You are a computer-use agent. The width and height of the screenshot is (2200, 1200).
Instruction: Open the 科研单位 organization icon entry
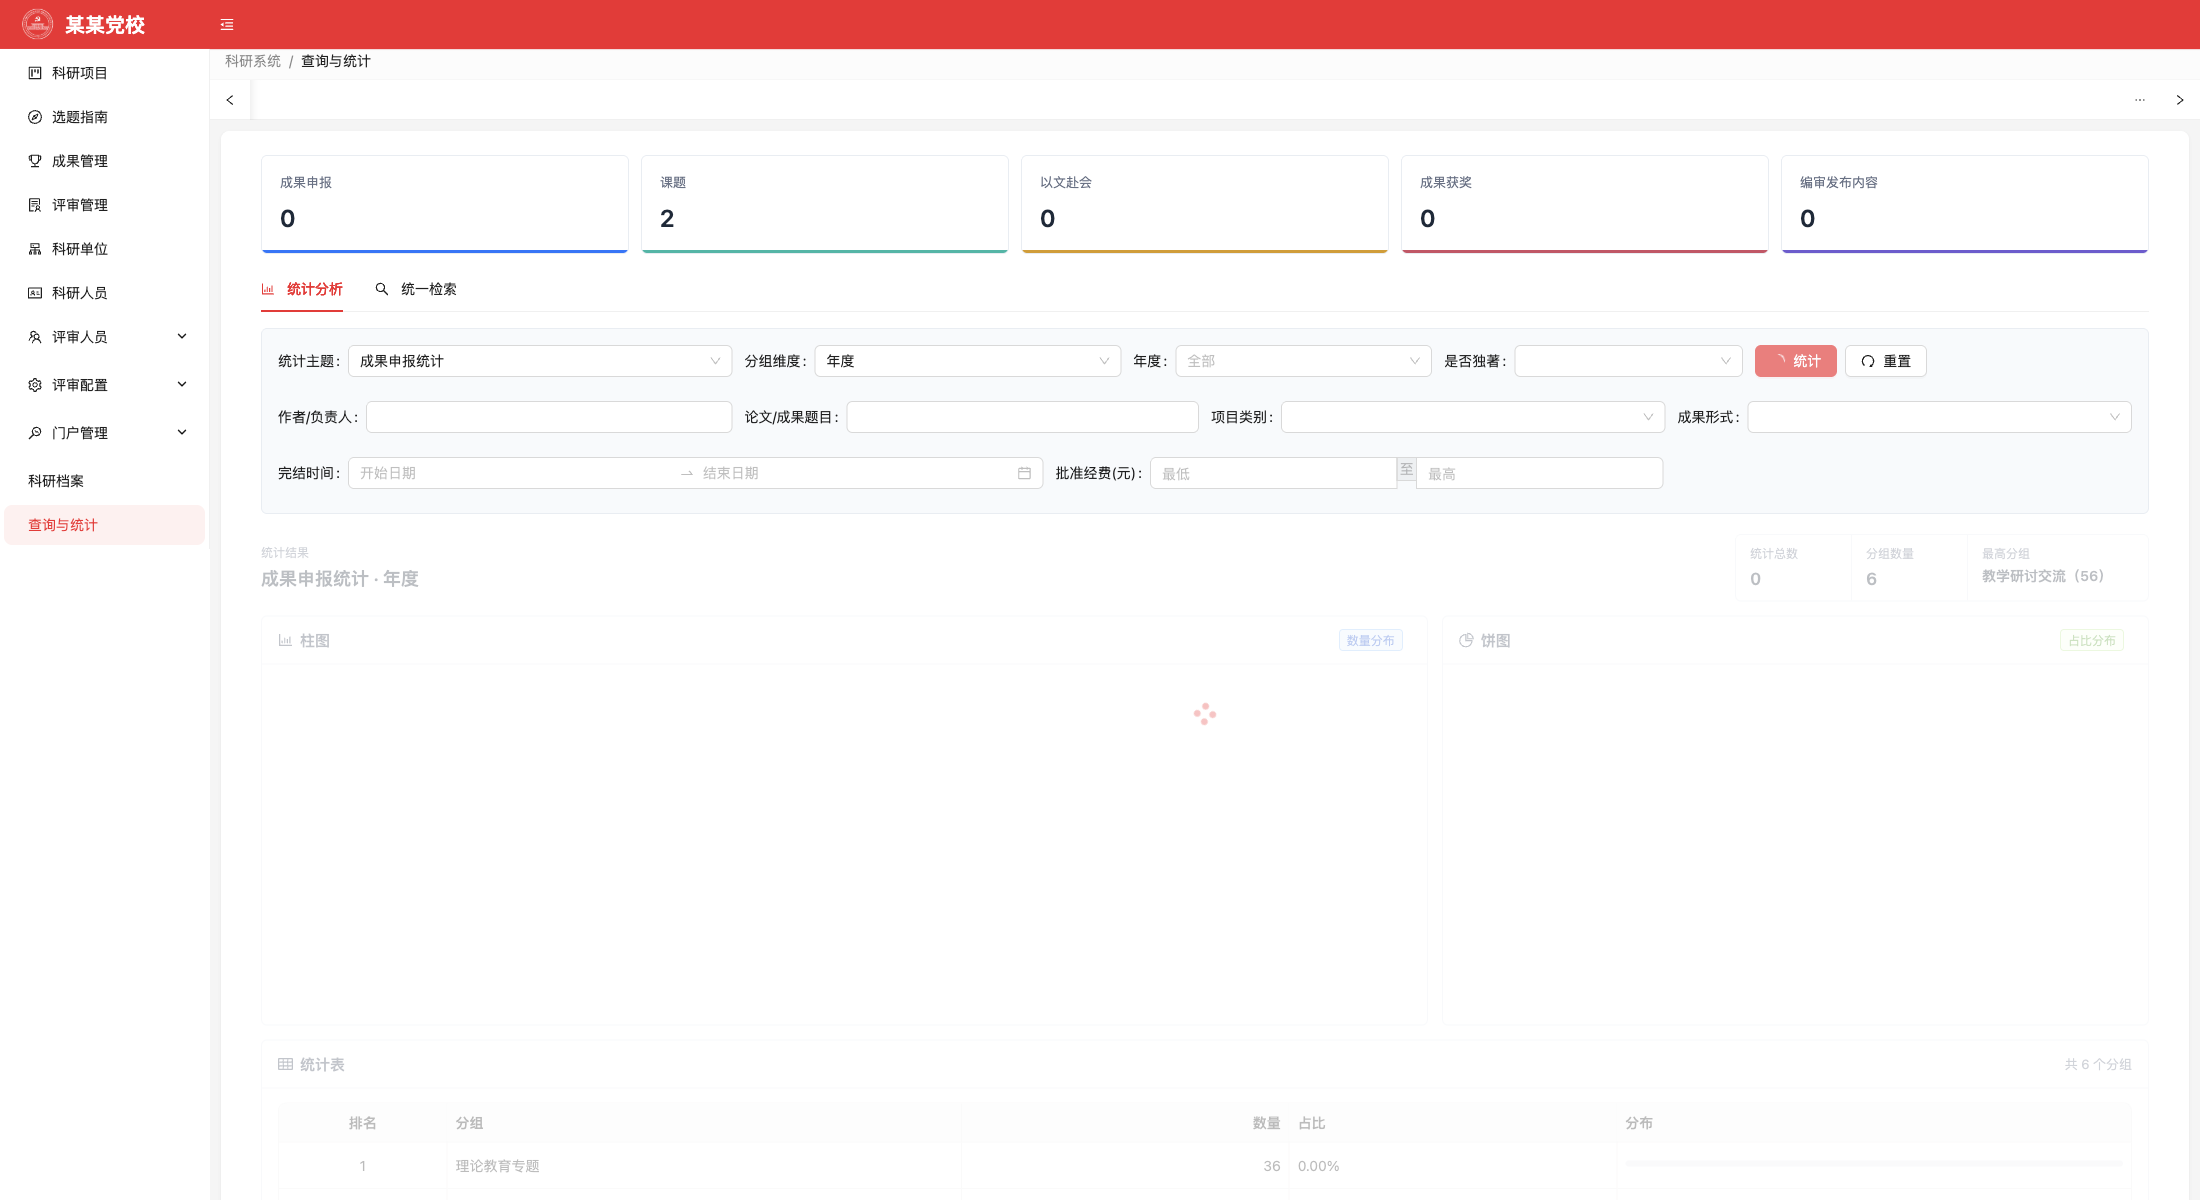coord(35,249)
